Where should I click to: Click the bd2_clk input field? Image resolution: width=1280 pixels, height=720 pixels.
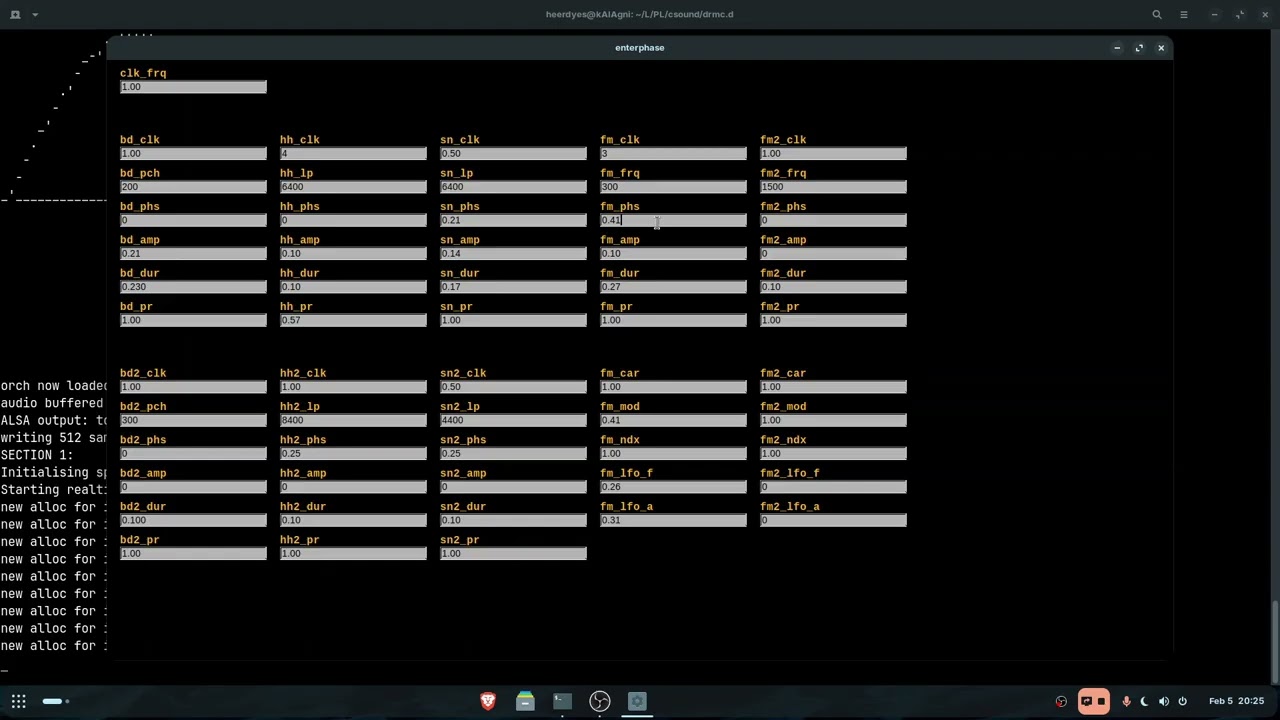point(193,387)
